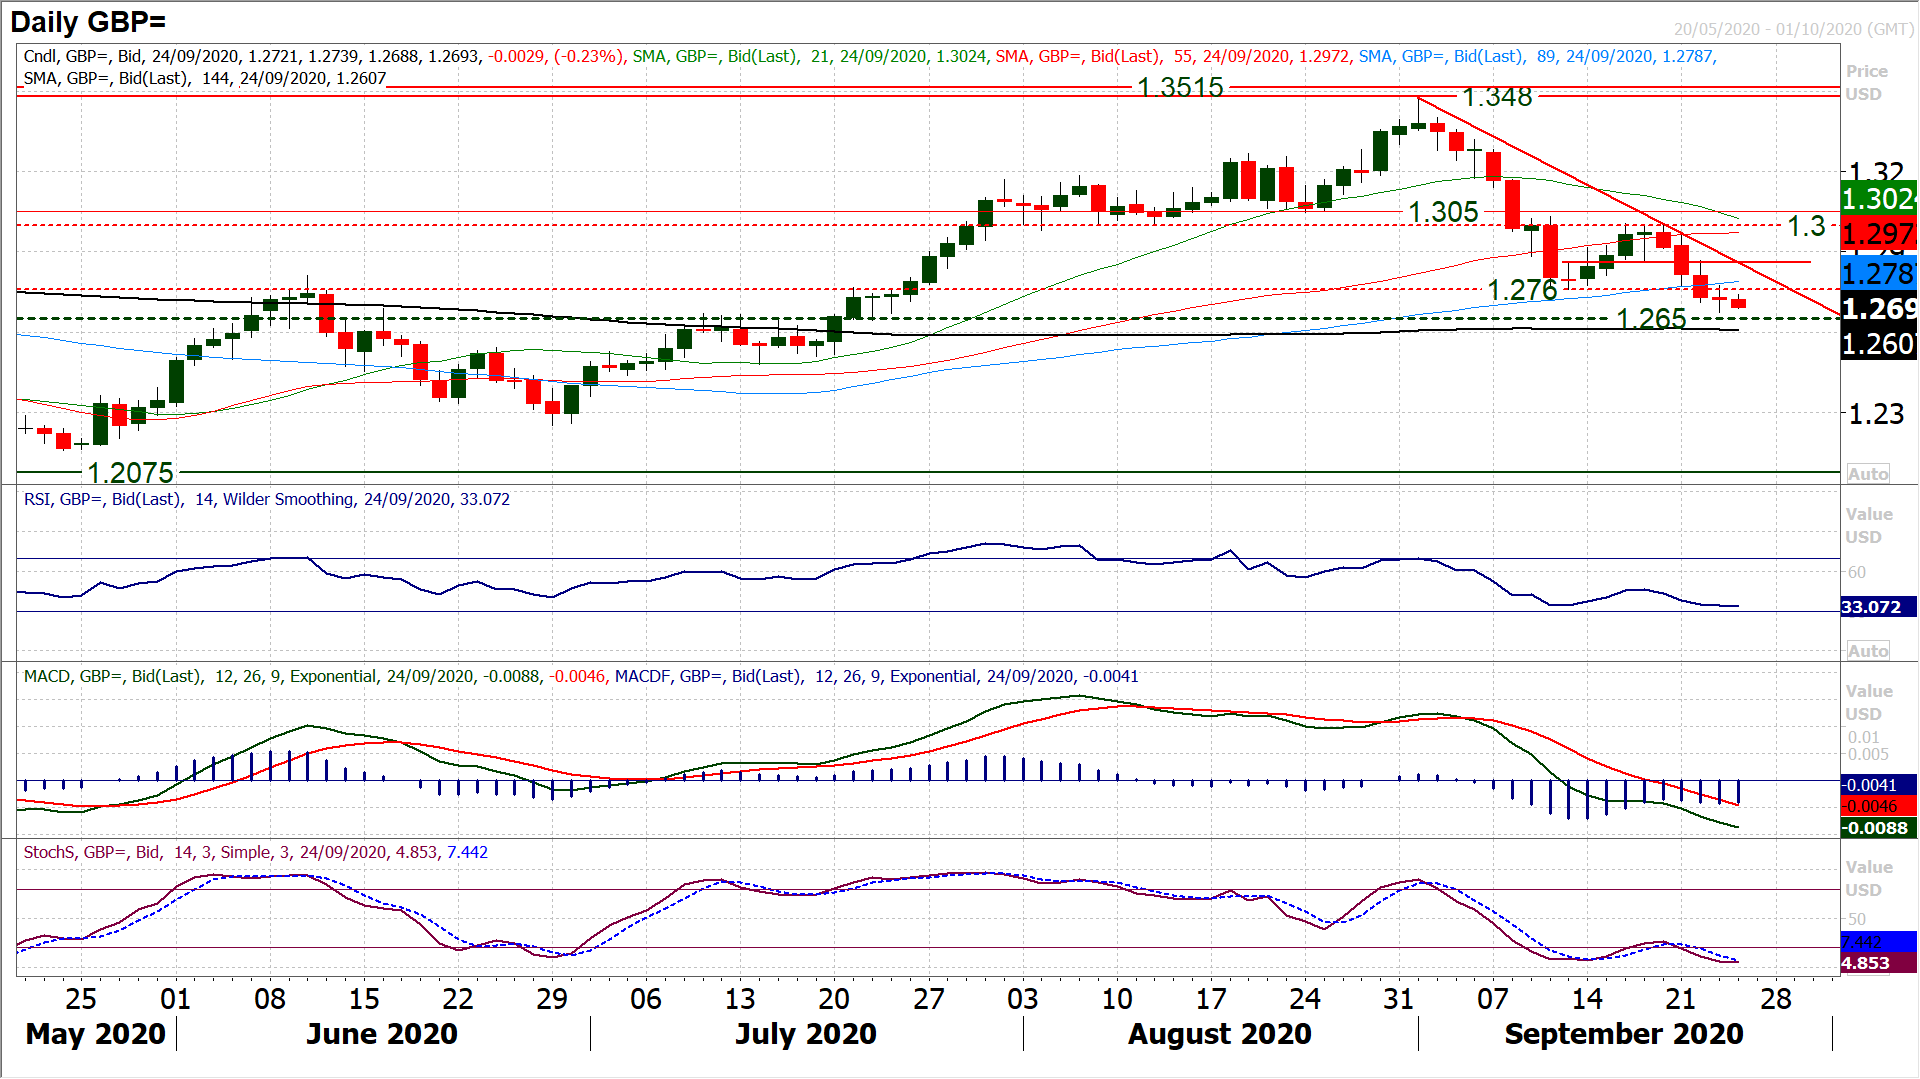The height and width of the screenshot is (1079, 1920).
Task: Select the red MACD signal tag -0.0046
Action: click(x=1876, y=806)
